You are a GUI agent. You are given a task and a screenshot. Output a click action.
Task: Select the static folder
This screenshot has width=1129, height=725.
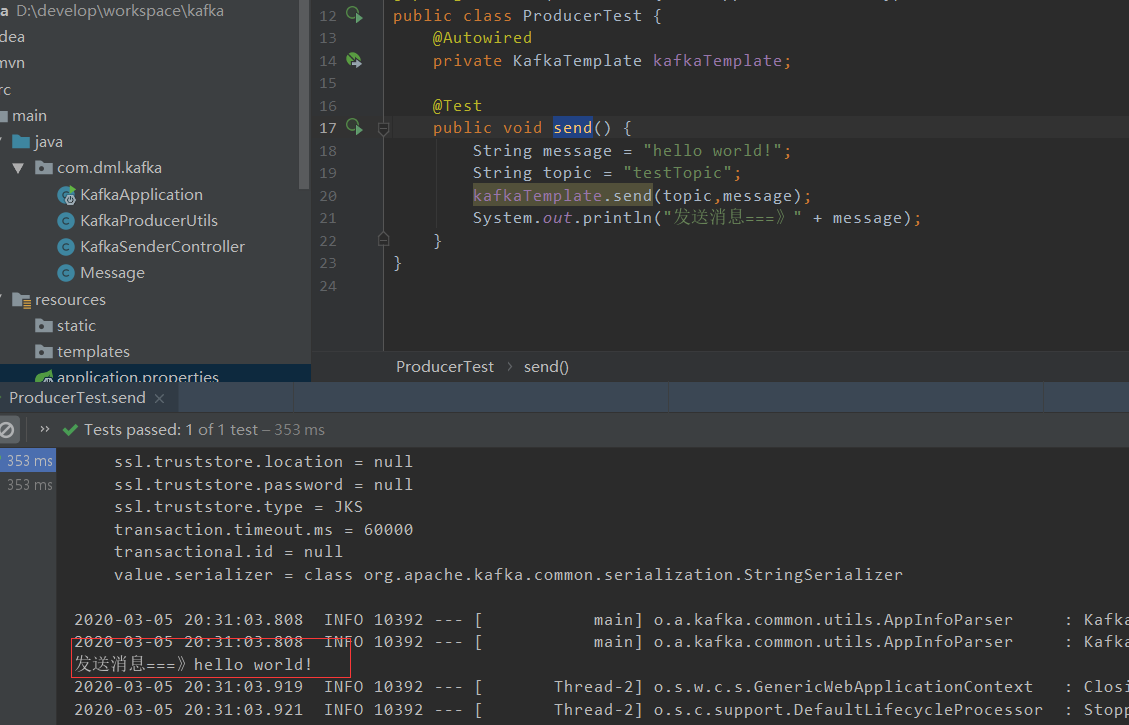tap(76, 325)
